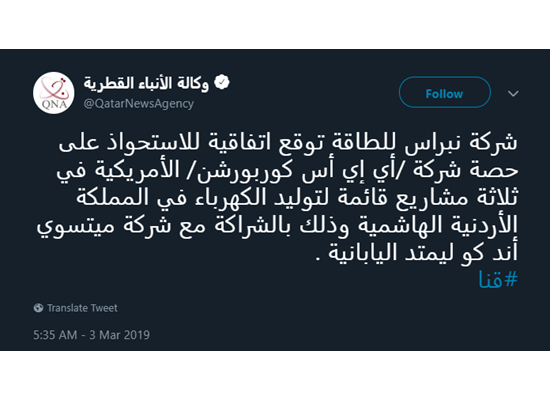Follow the Qatar News Agency account
550x400 pixels.
444,92
